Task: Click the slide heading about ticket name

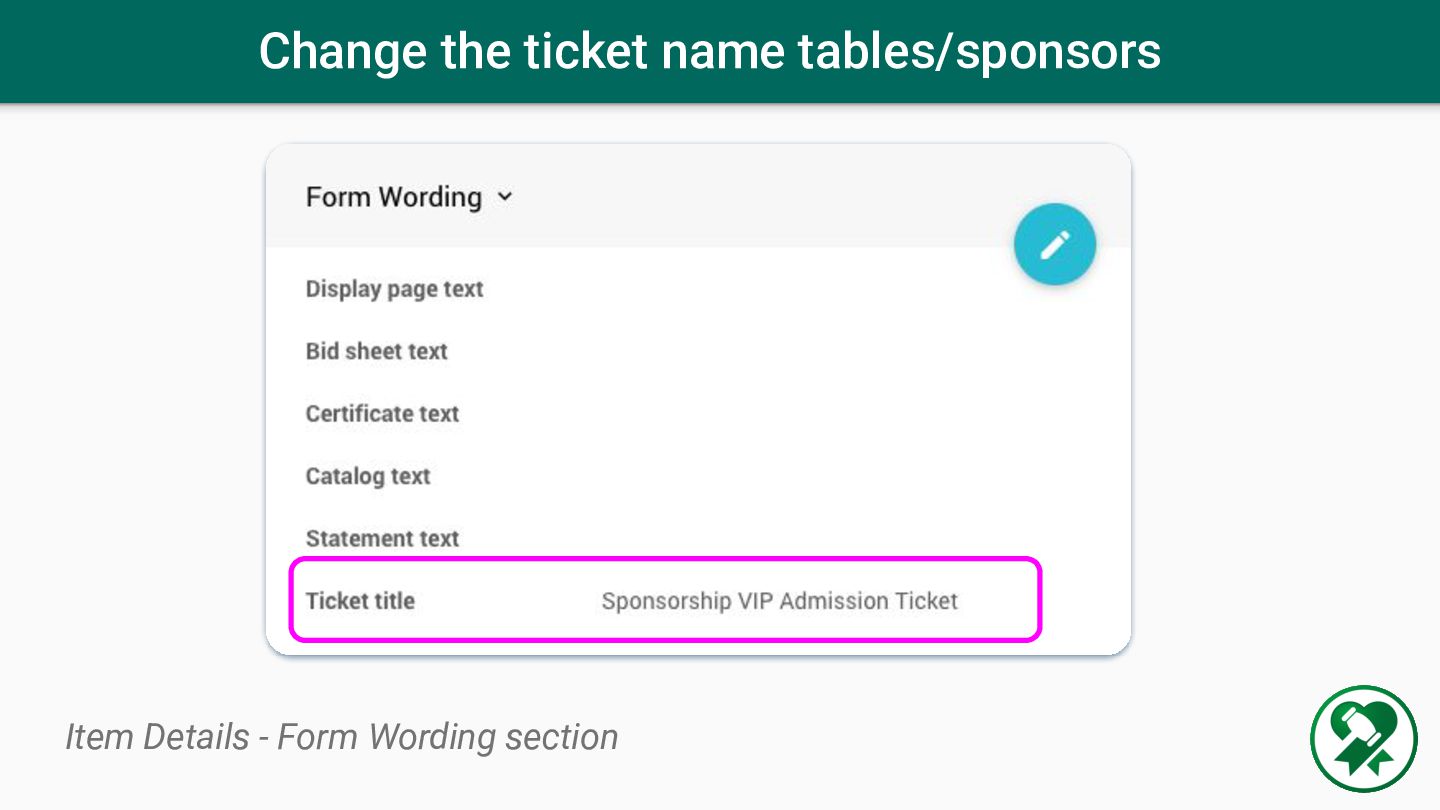Action: pyautogui.click(x=710, y=51)
